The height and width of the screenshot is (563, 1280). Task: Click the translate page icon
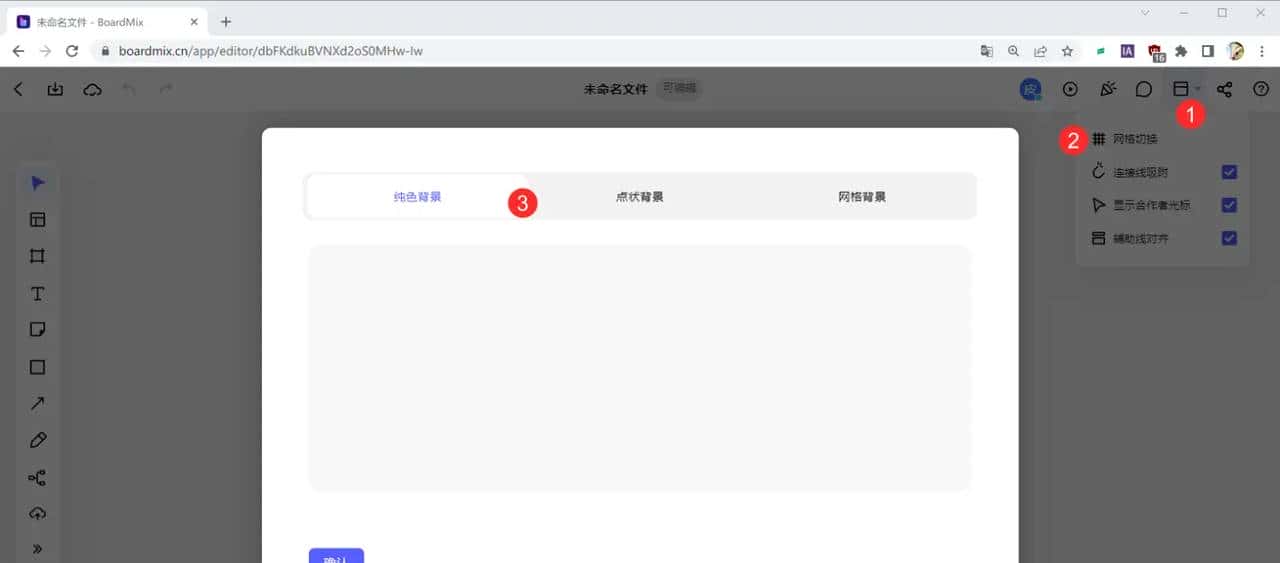tap(987, 50)
